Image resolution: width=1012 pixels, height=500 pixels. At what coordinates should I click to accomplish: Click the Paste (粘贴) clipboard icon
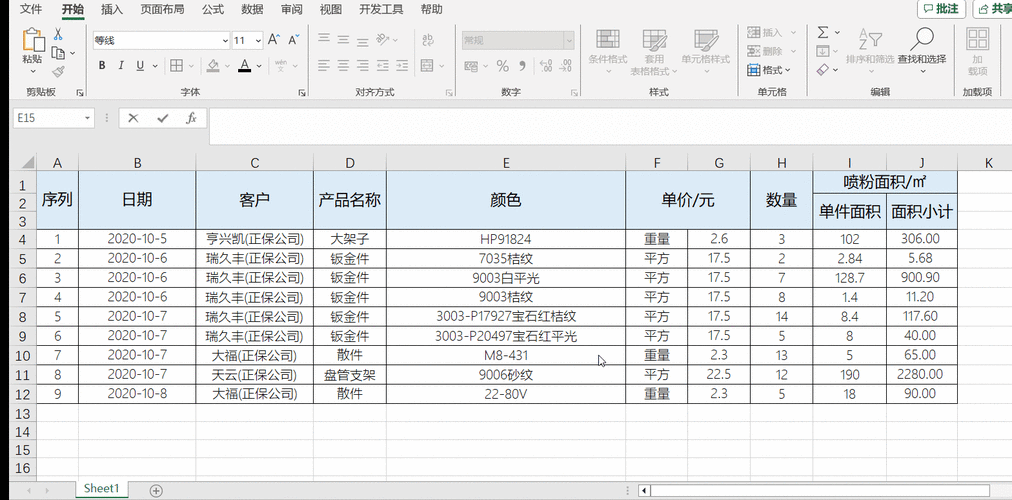point(33,40)
